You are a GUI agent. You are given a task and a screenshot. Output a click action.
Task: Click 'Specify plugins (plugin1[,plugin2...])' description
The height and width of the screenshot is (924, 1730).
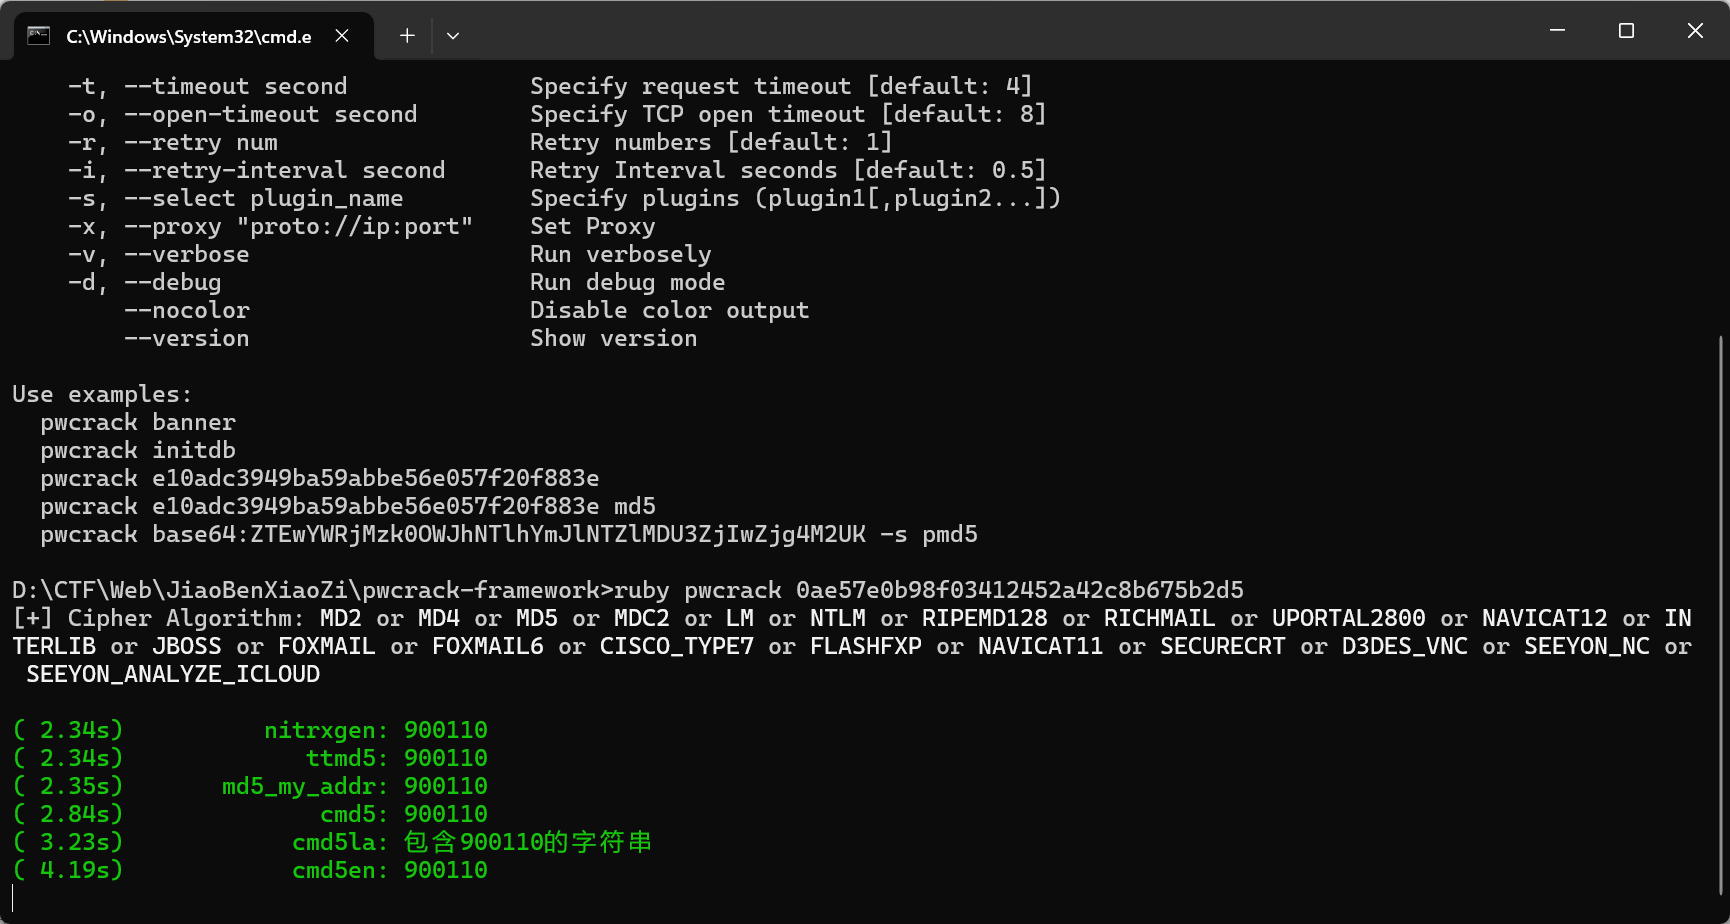click(795, 199)
